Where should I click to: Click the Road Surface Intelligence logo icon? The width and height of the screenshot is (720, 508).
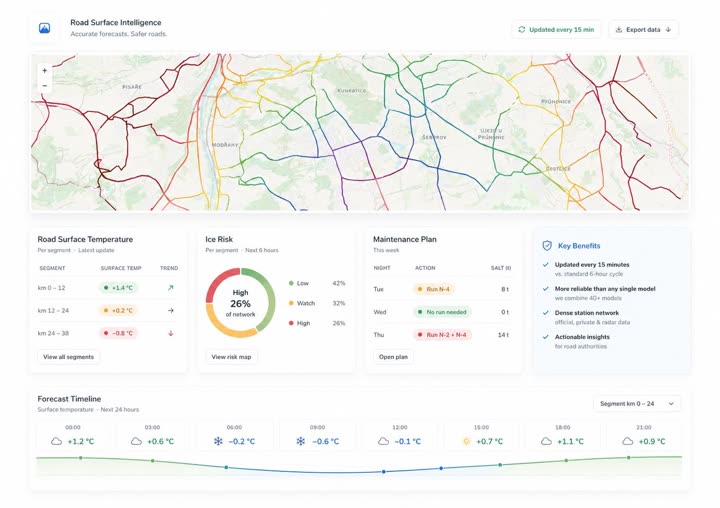[45, 28]
